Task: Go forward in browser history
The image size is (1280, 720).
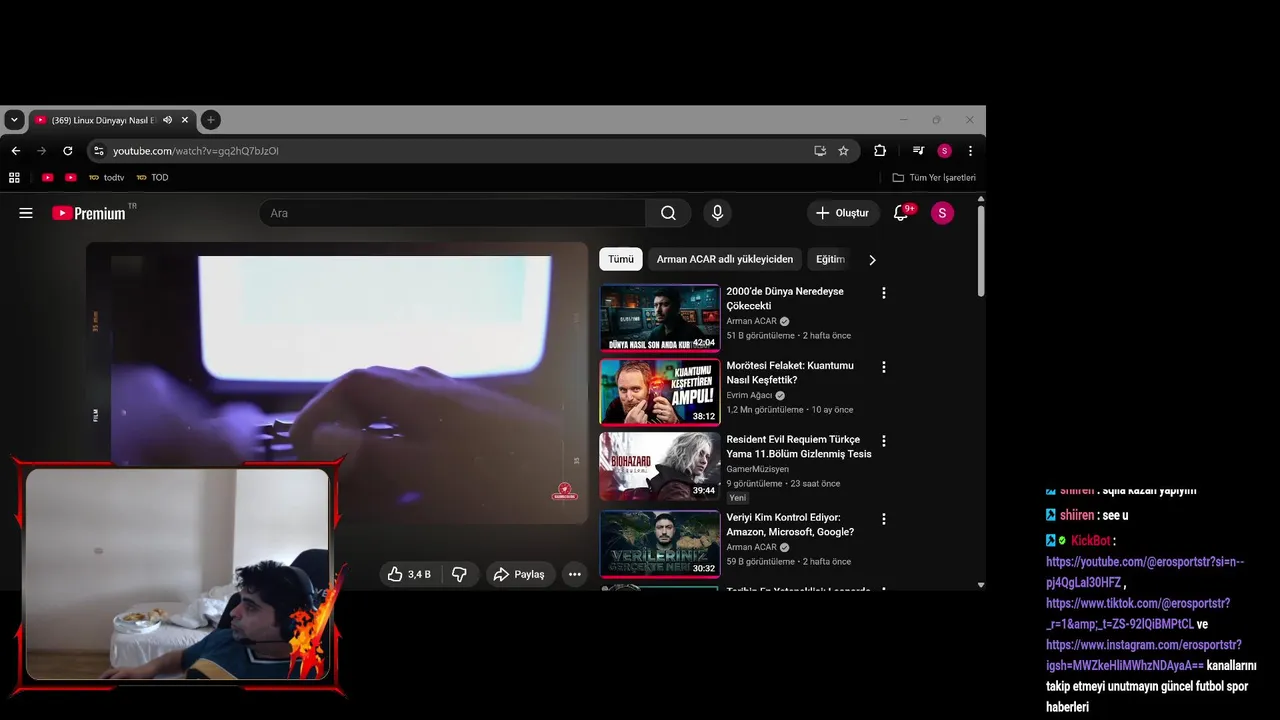Action: 42,151
